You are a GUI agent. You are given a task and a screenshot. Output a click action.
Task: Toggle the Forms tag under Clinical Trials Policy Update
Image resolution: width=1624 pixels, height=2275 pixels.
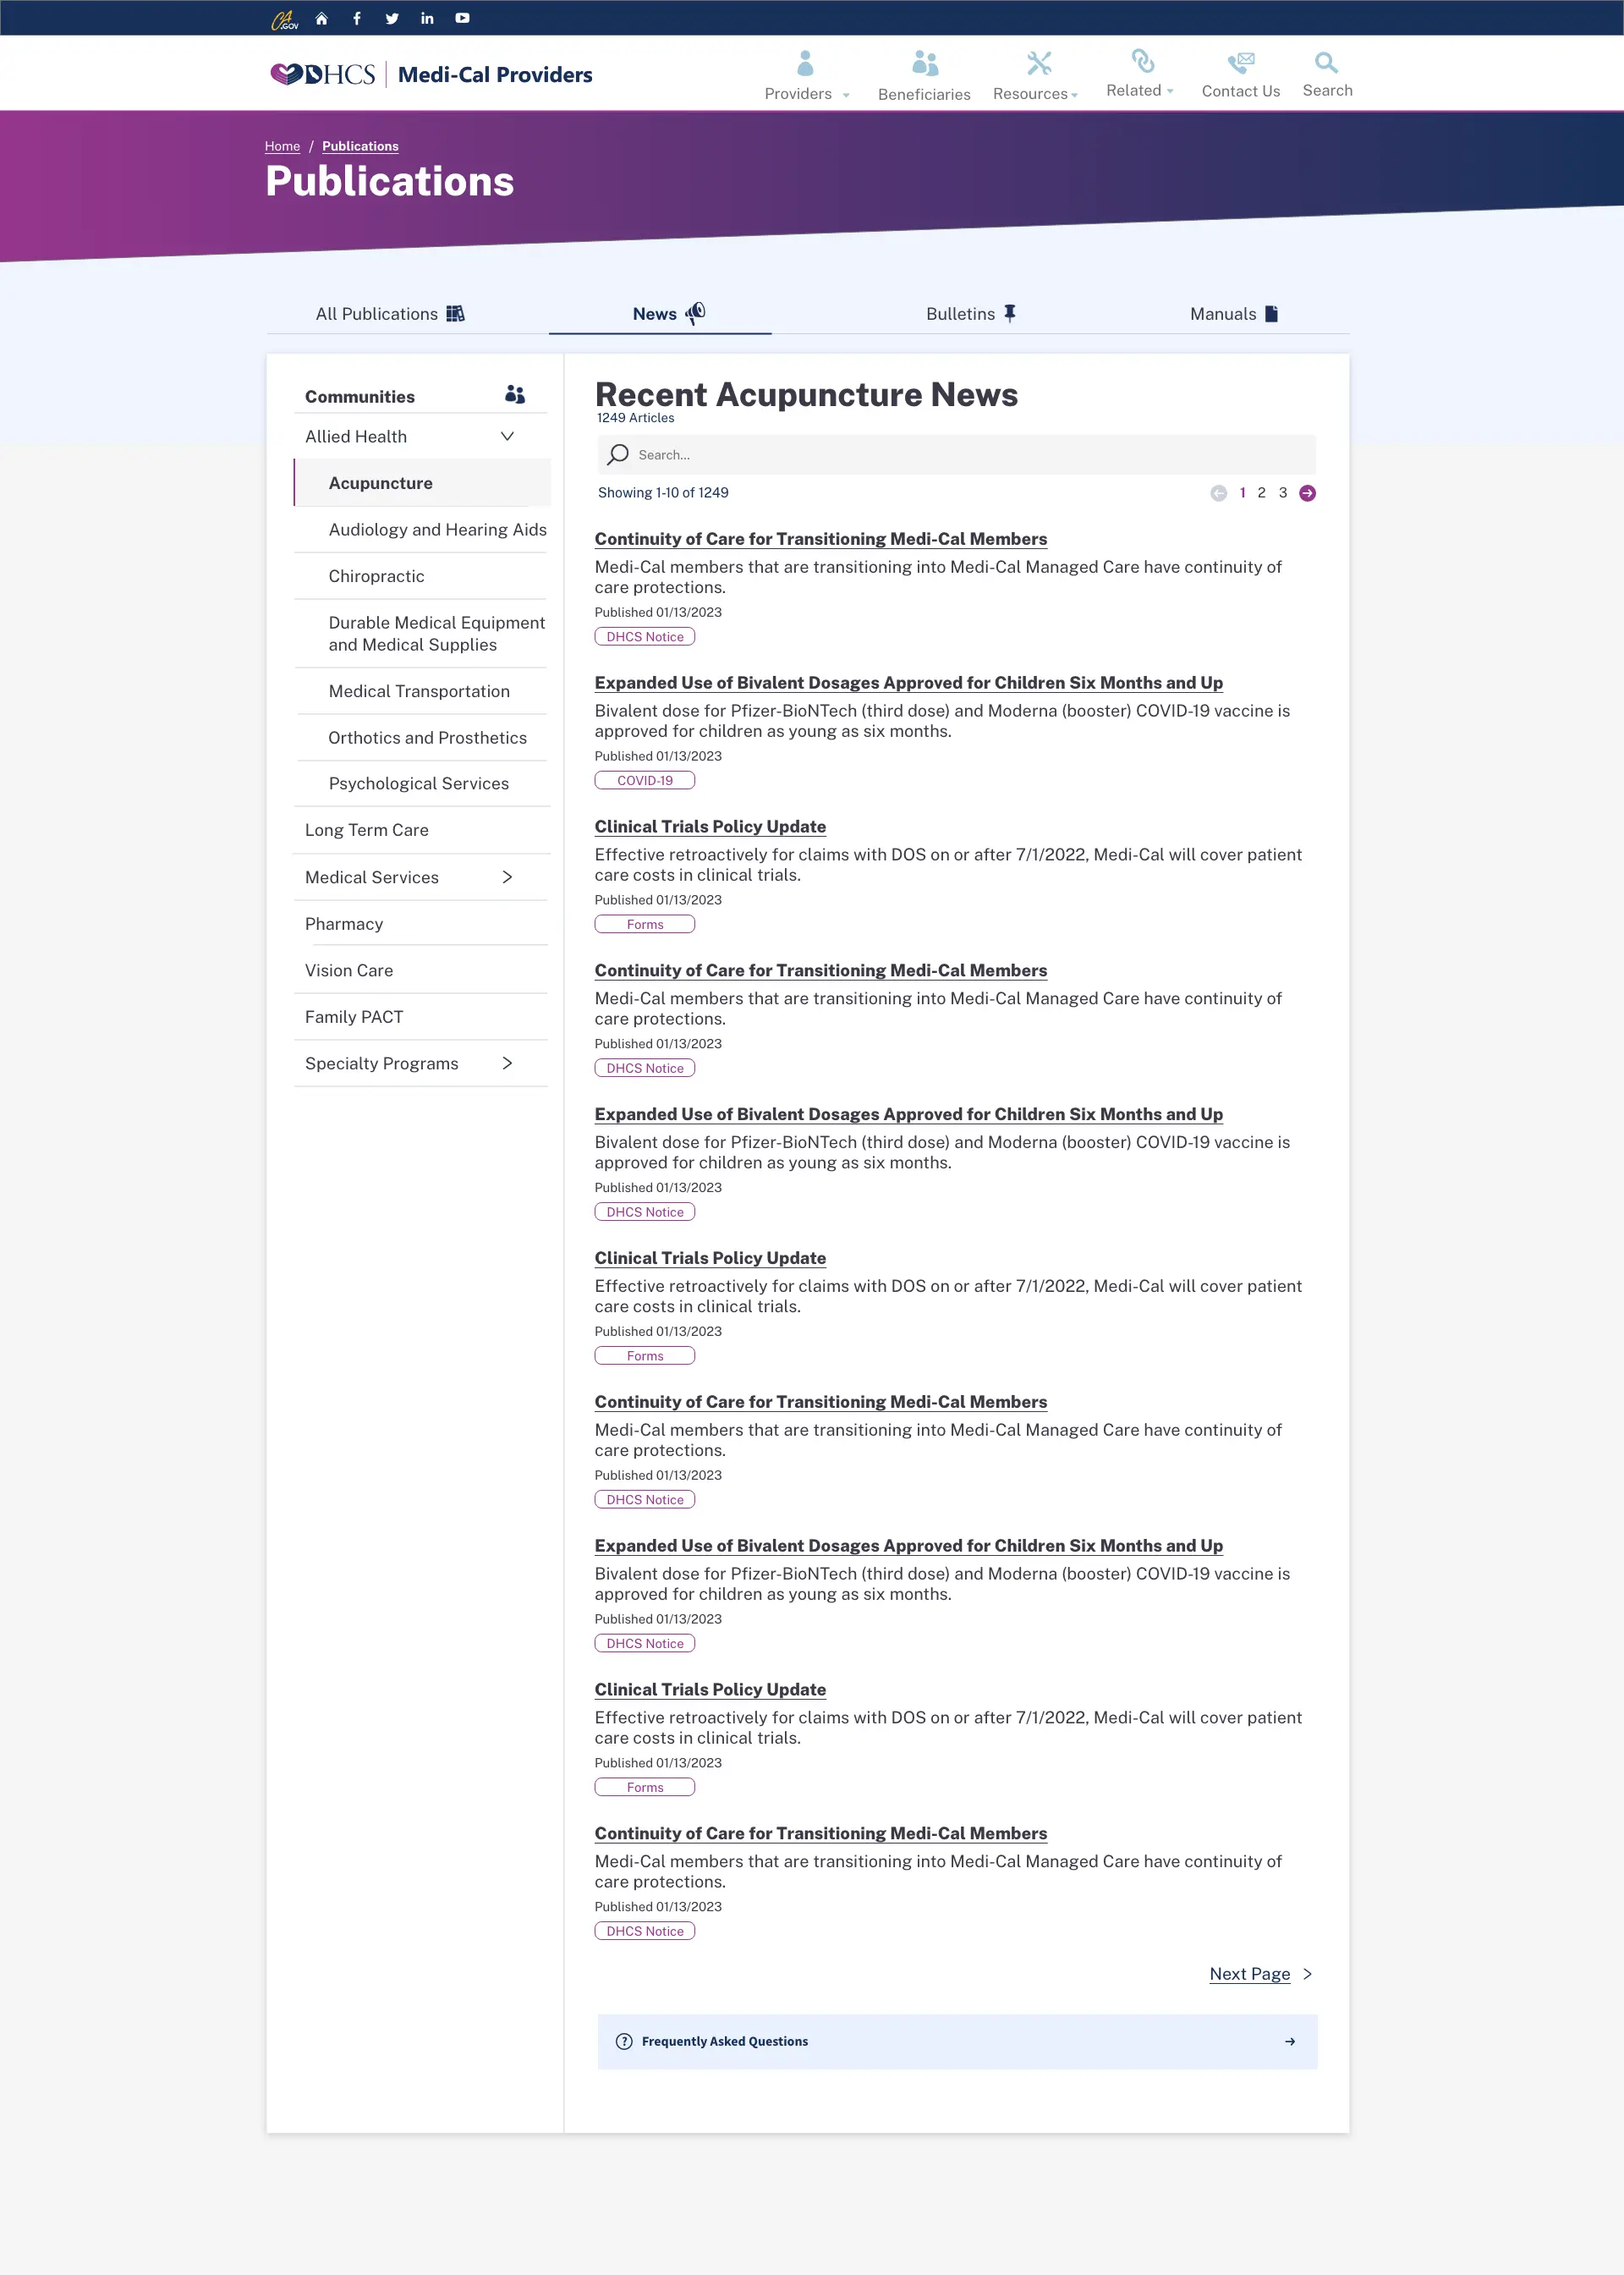645,923
